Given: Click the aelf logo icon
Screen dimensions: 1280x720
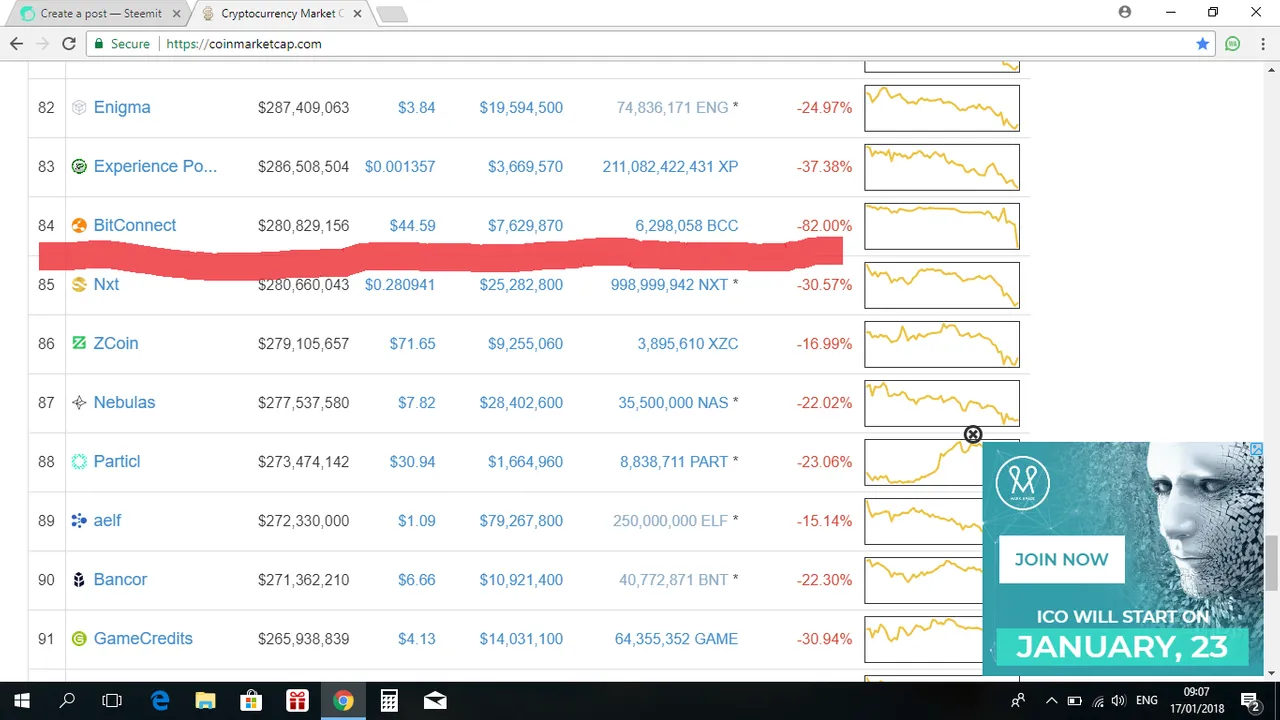Looking at the screenshot, I should [x=79, y=520].
